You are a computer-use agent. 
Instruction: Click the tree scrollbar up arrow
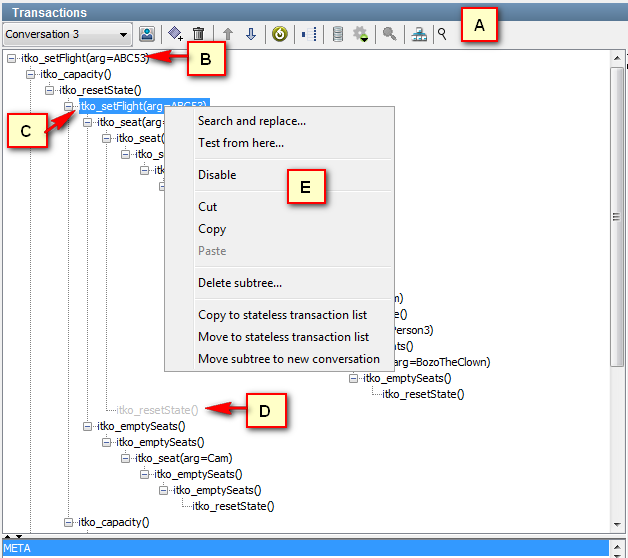617,58
